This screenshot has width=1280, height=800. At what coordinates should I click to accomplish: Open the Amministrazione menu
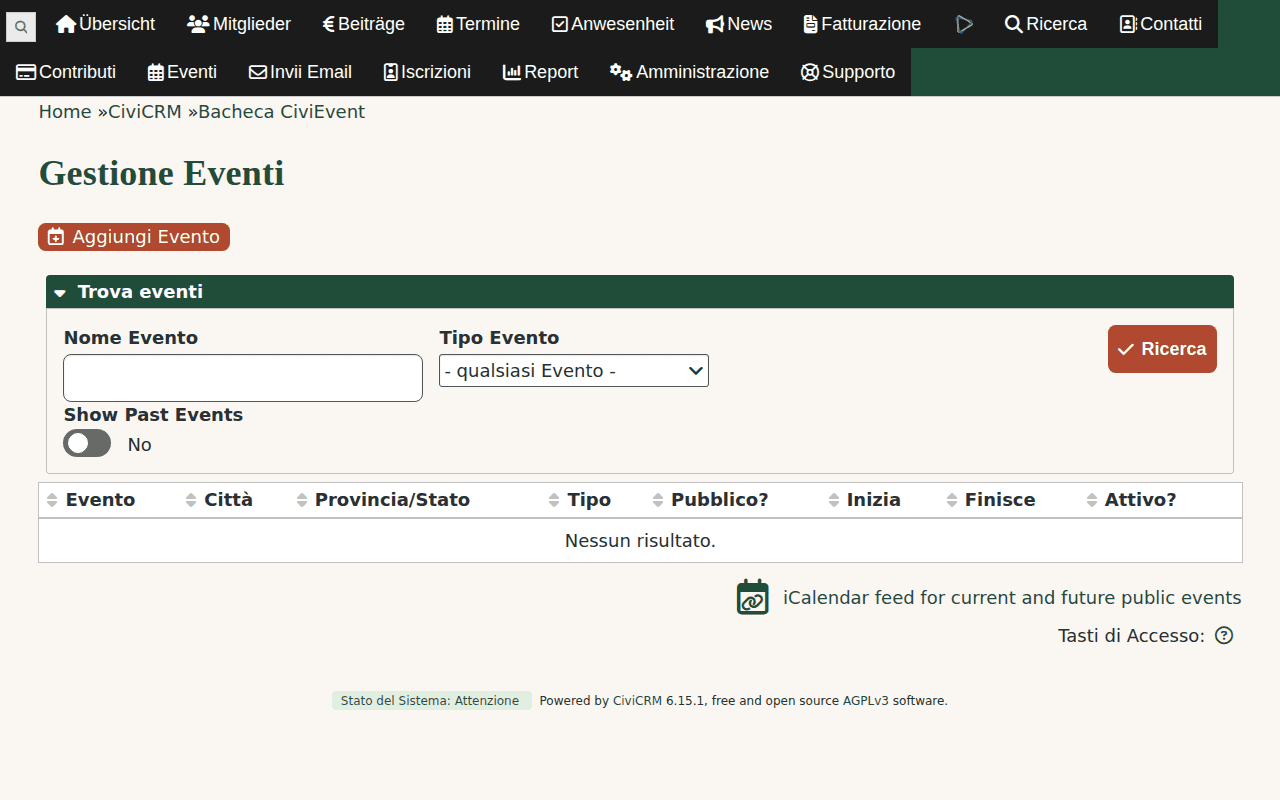tap(689, 72)
